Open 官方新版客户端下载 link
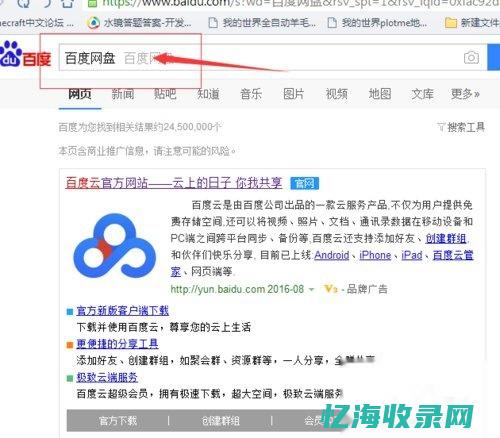 coord(123,311)
